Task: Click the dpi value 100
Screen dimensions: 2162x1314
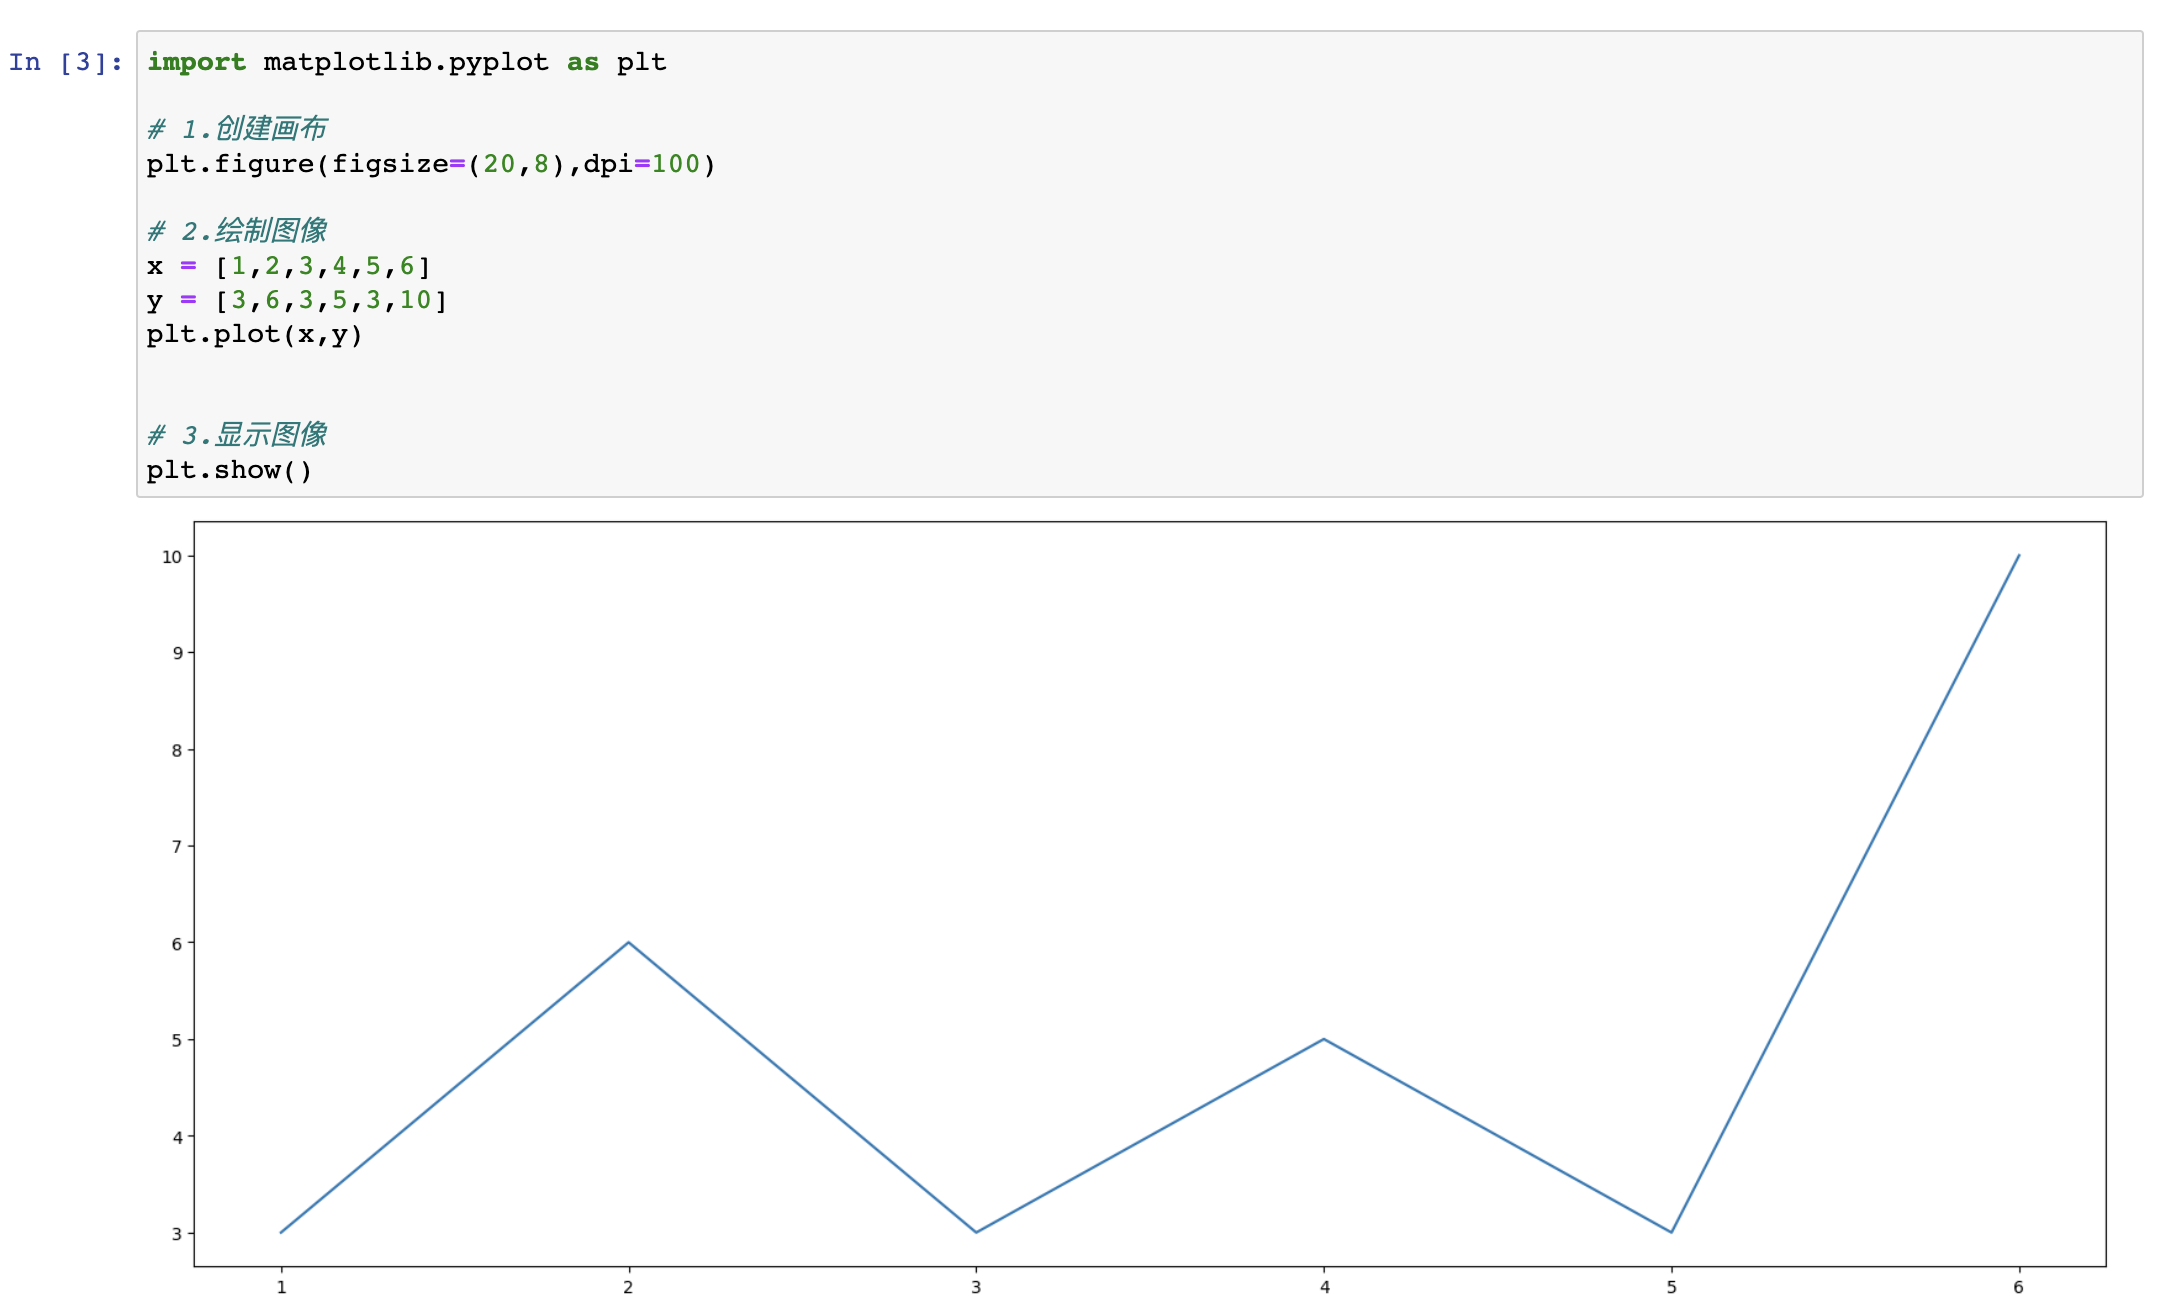Action: coord(676,164)
